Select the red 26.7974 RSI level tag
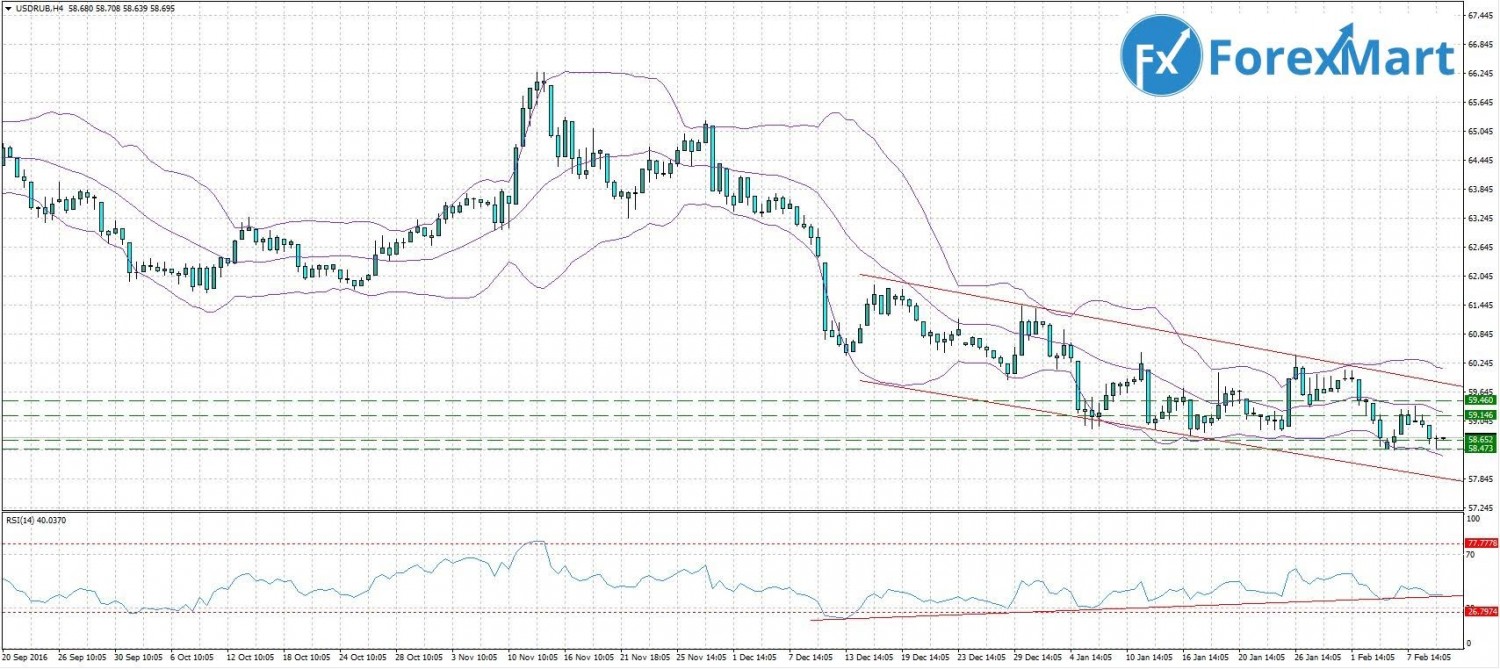Image resolution: width=1500 pixels, height=669 pixels. pos(1480,610)
